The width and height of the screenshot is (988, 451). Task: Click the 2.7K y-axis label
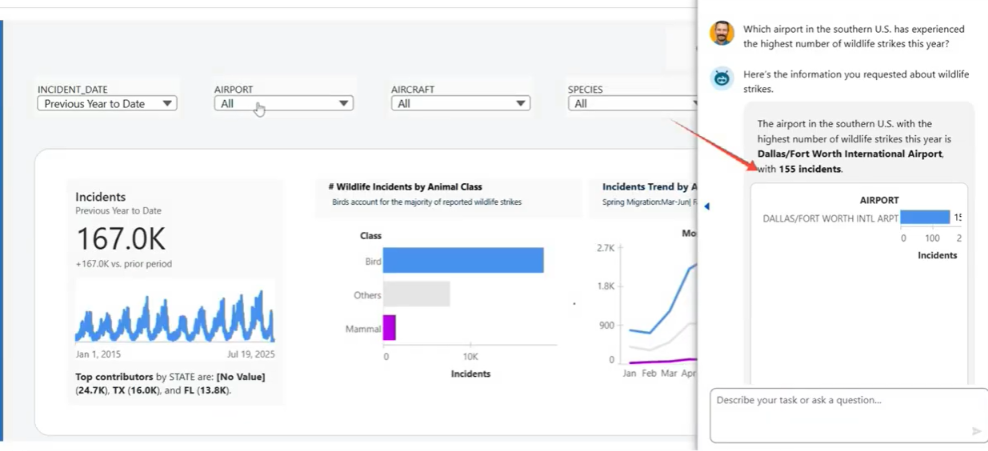click(605, 248)
